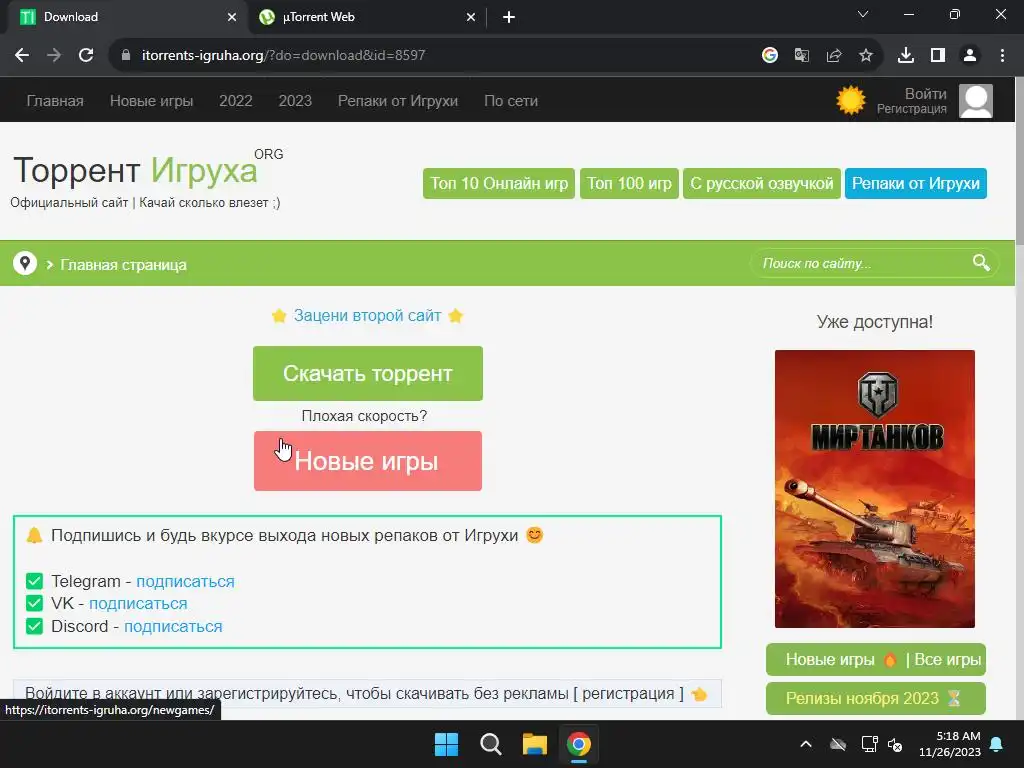Click the Топ 100 игр button
This screenshot has width=1024, height=768.
[630, 184]
